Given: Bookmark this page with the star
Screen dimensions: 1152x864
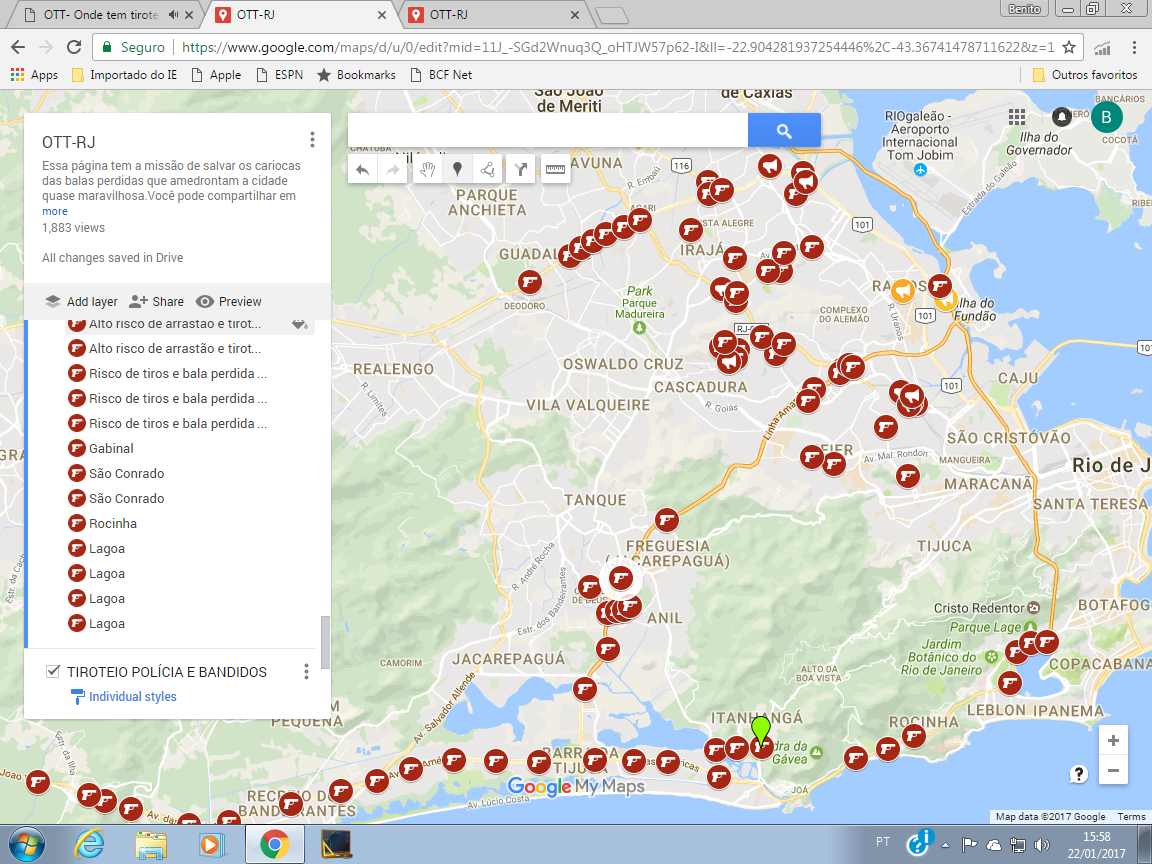Looking at the screenshot, I should [x=1069, y=47].
